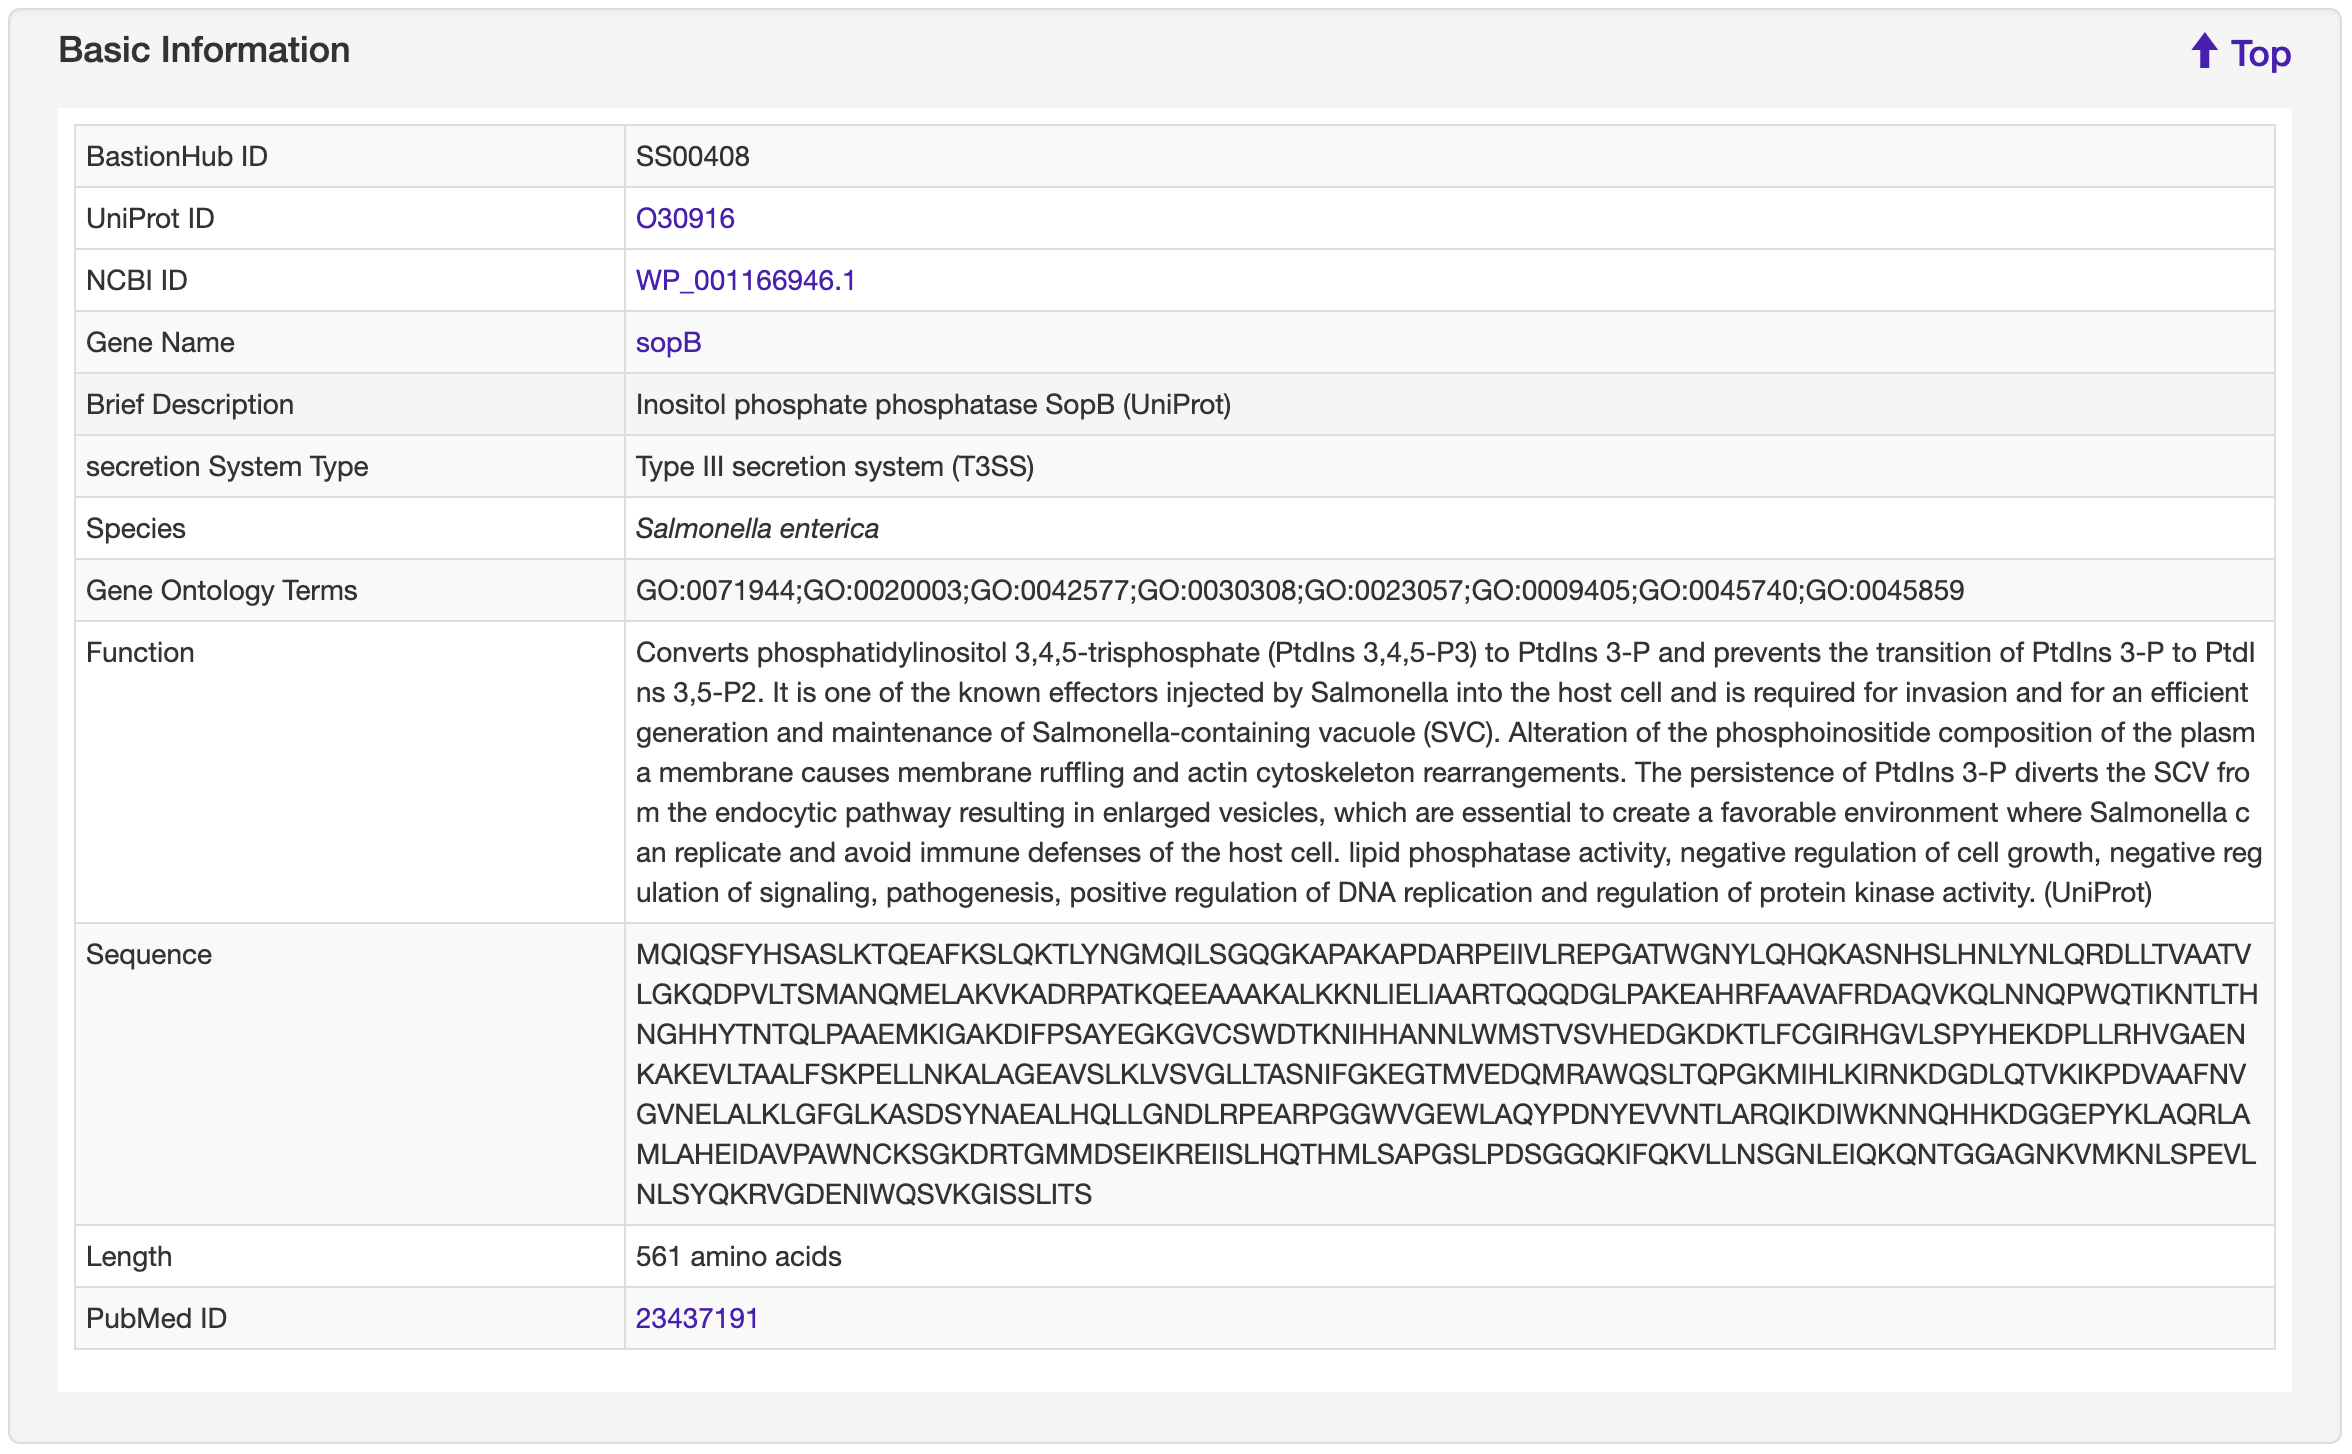Image resolution: width=2352 pixels, height=1454 pixels.
Task: Click the SS00408 BastionHub ID value
Action: (x=692, y=156)
